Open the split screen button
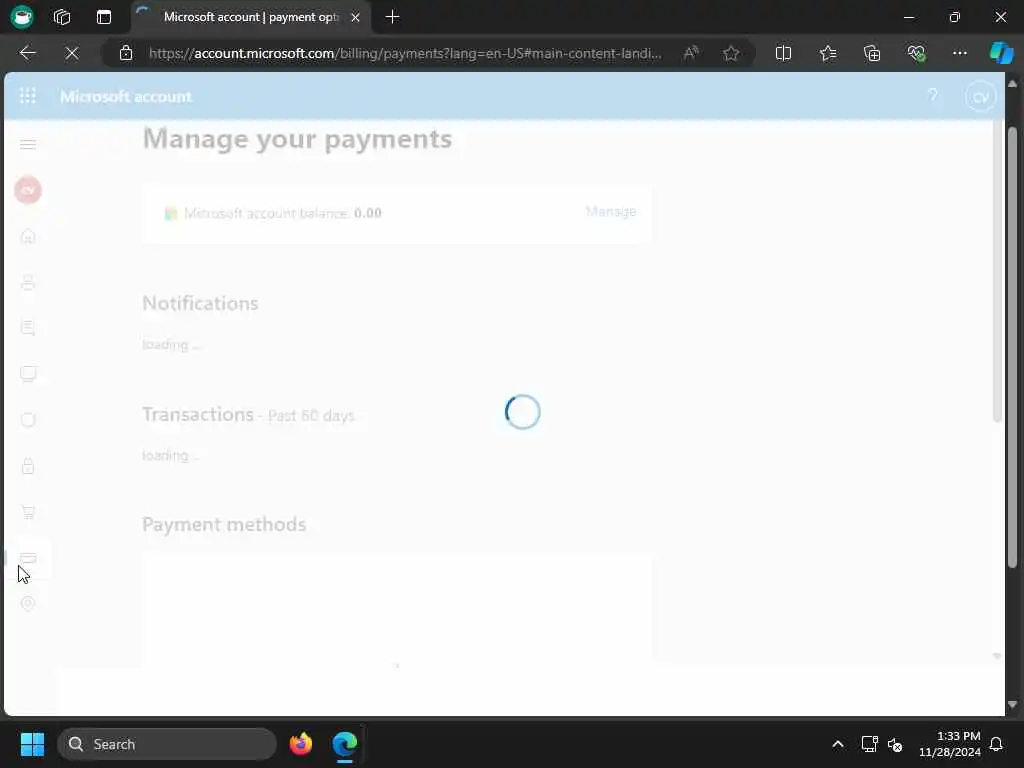This screenshot has height=768, width=1024. point(783,53)
